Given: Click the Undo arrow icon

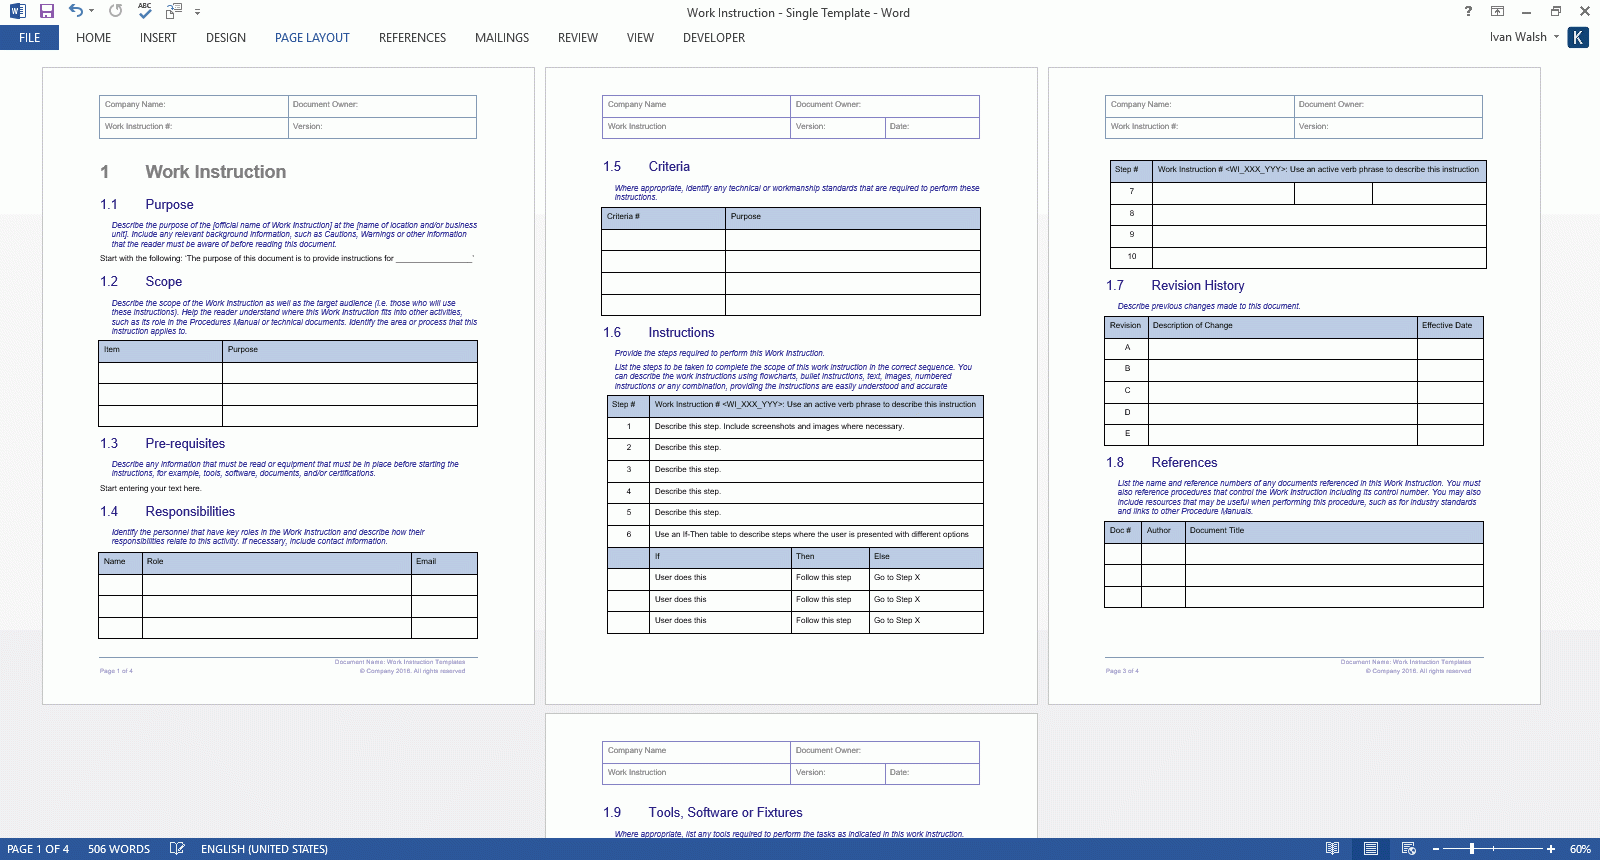Looking at the screenshot, I should (x=75, y=11).
